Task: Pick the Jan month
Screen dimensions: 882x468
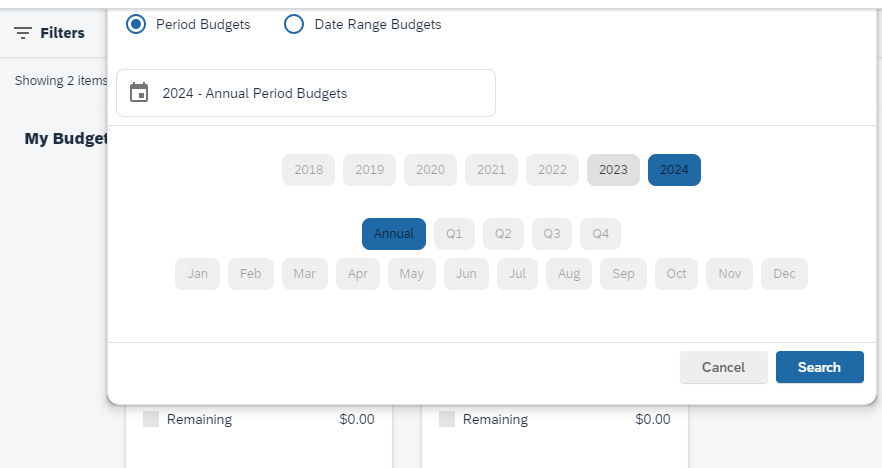Action: 197,274
